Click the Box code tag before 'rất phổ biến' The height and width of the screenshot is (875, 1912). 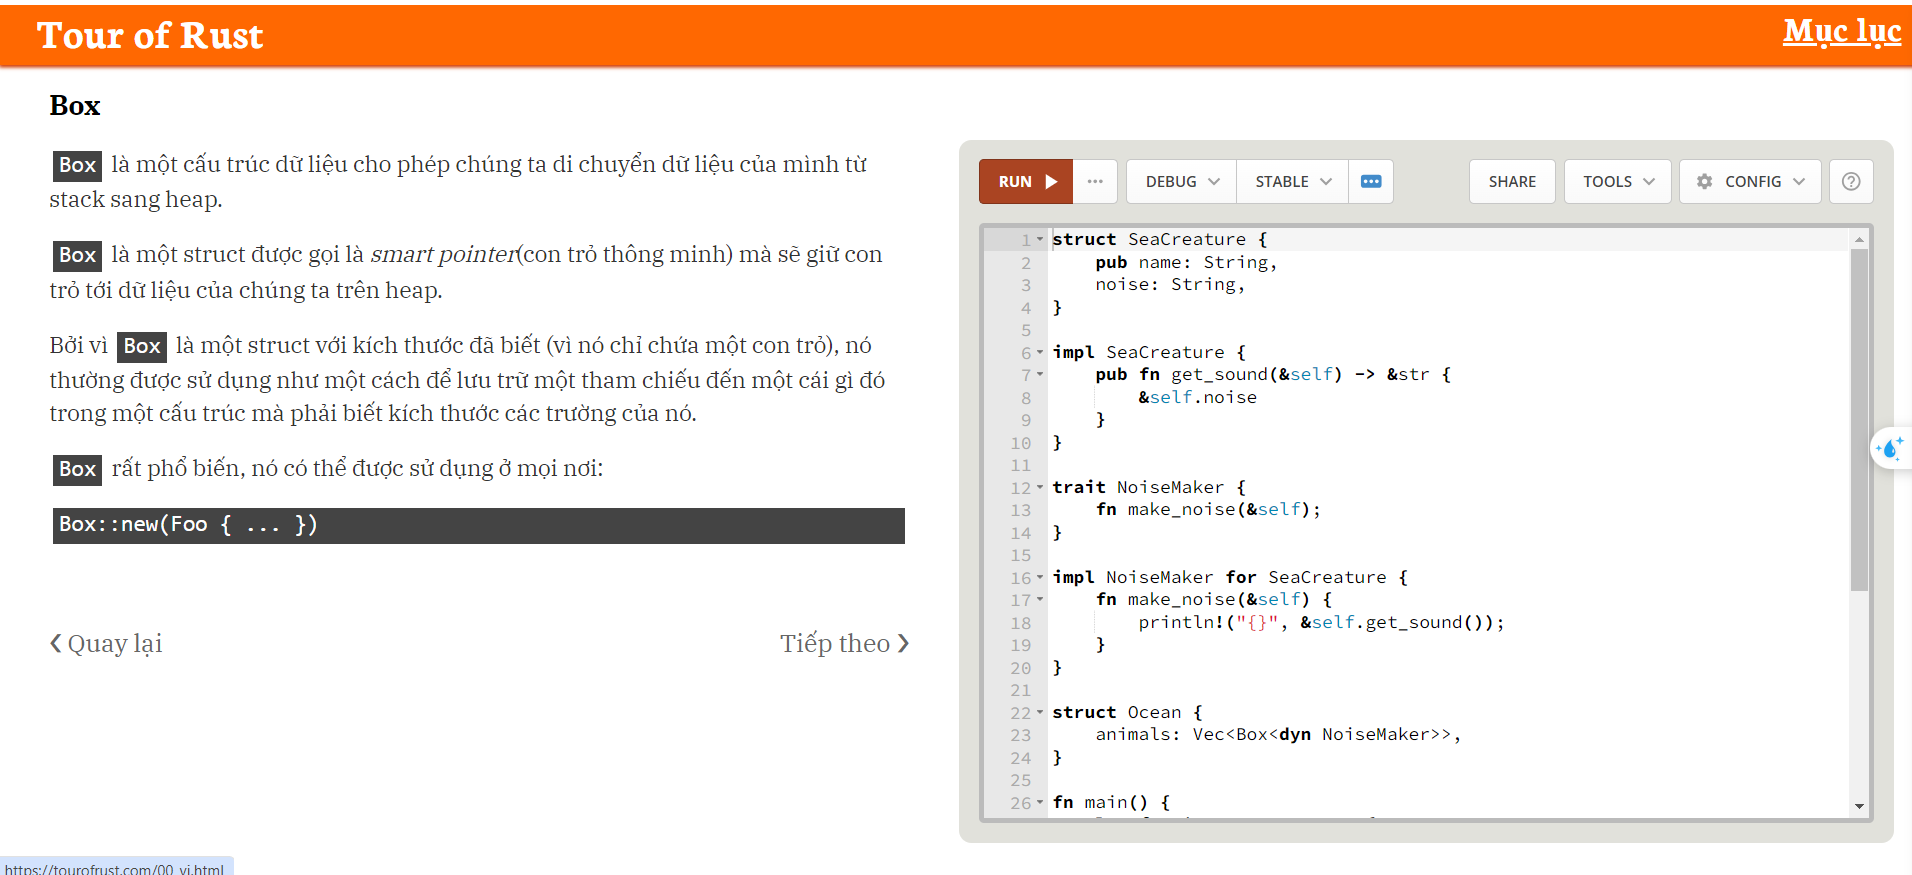77,469
